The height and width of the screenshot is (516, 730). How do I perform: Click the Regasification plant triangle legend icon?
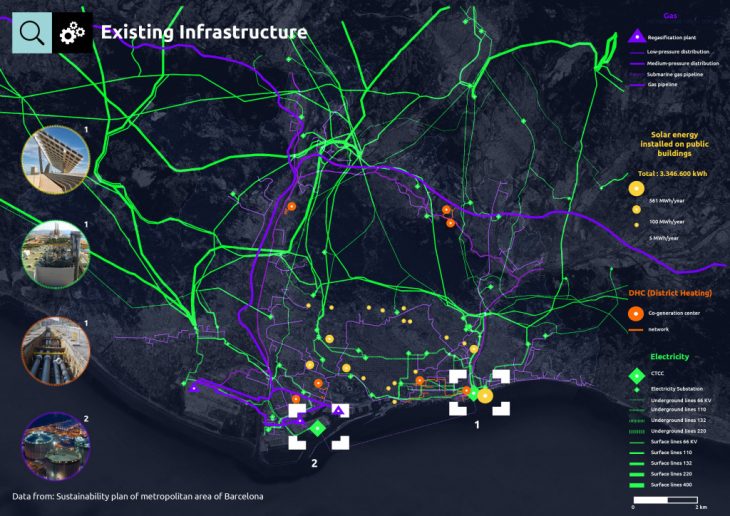(635, 36)
